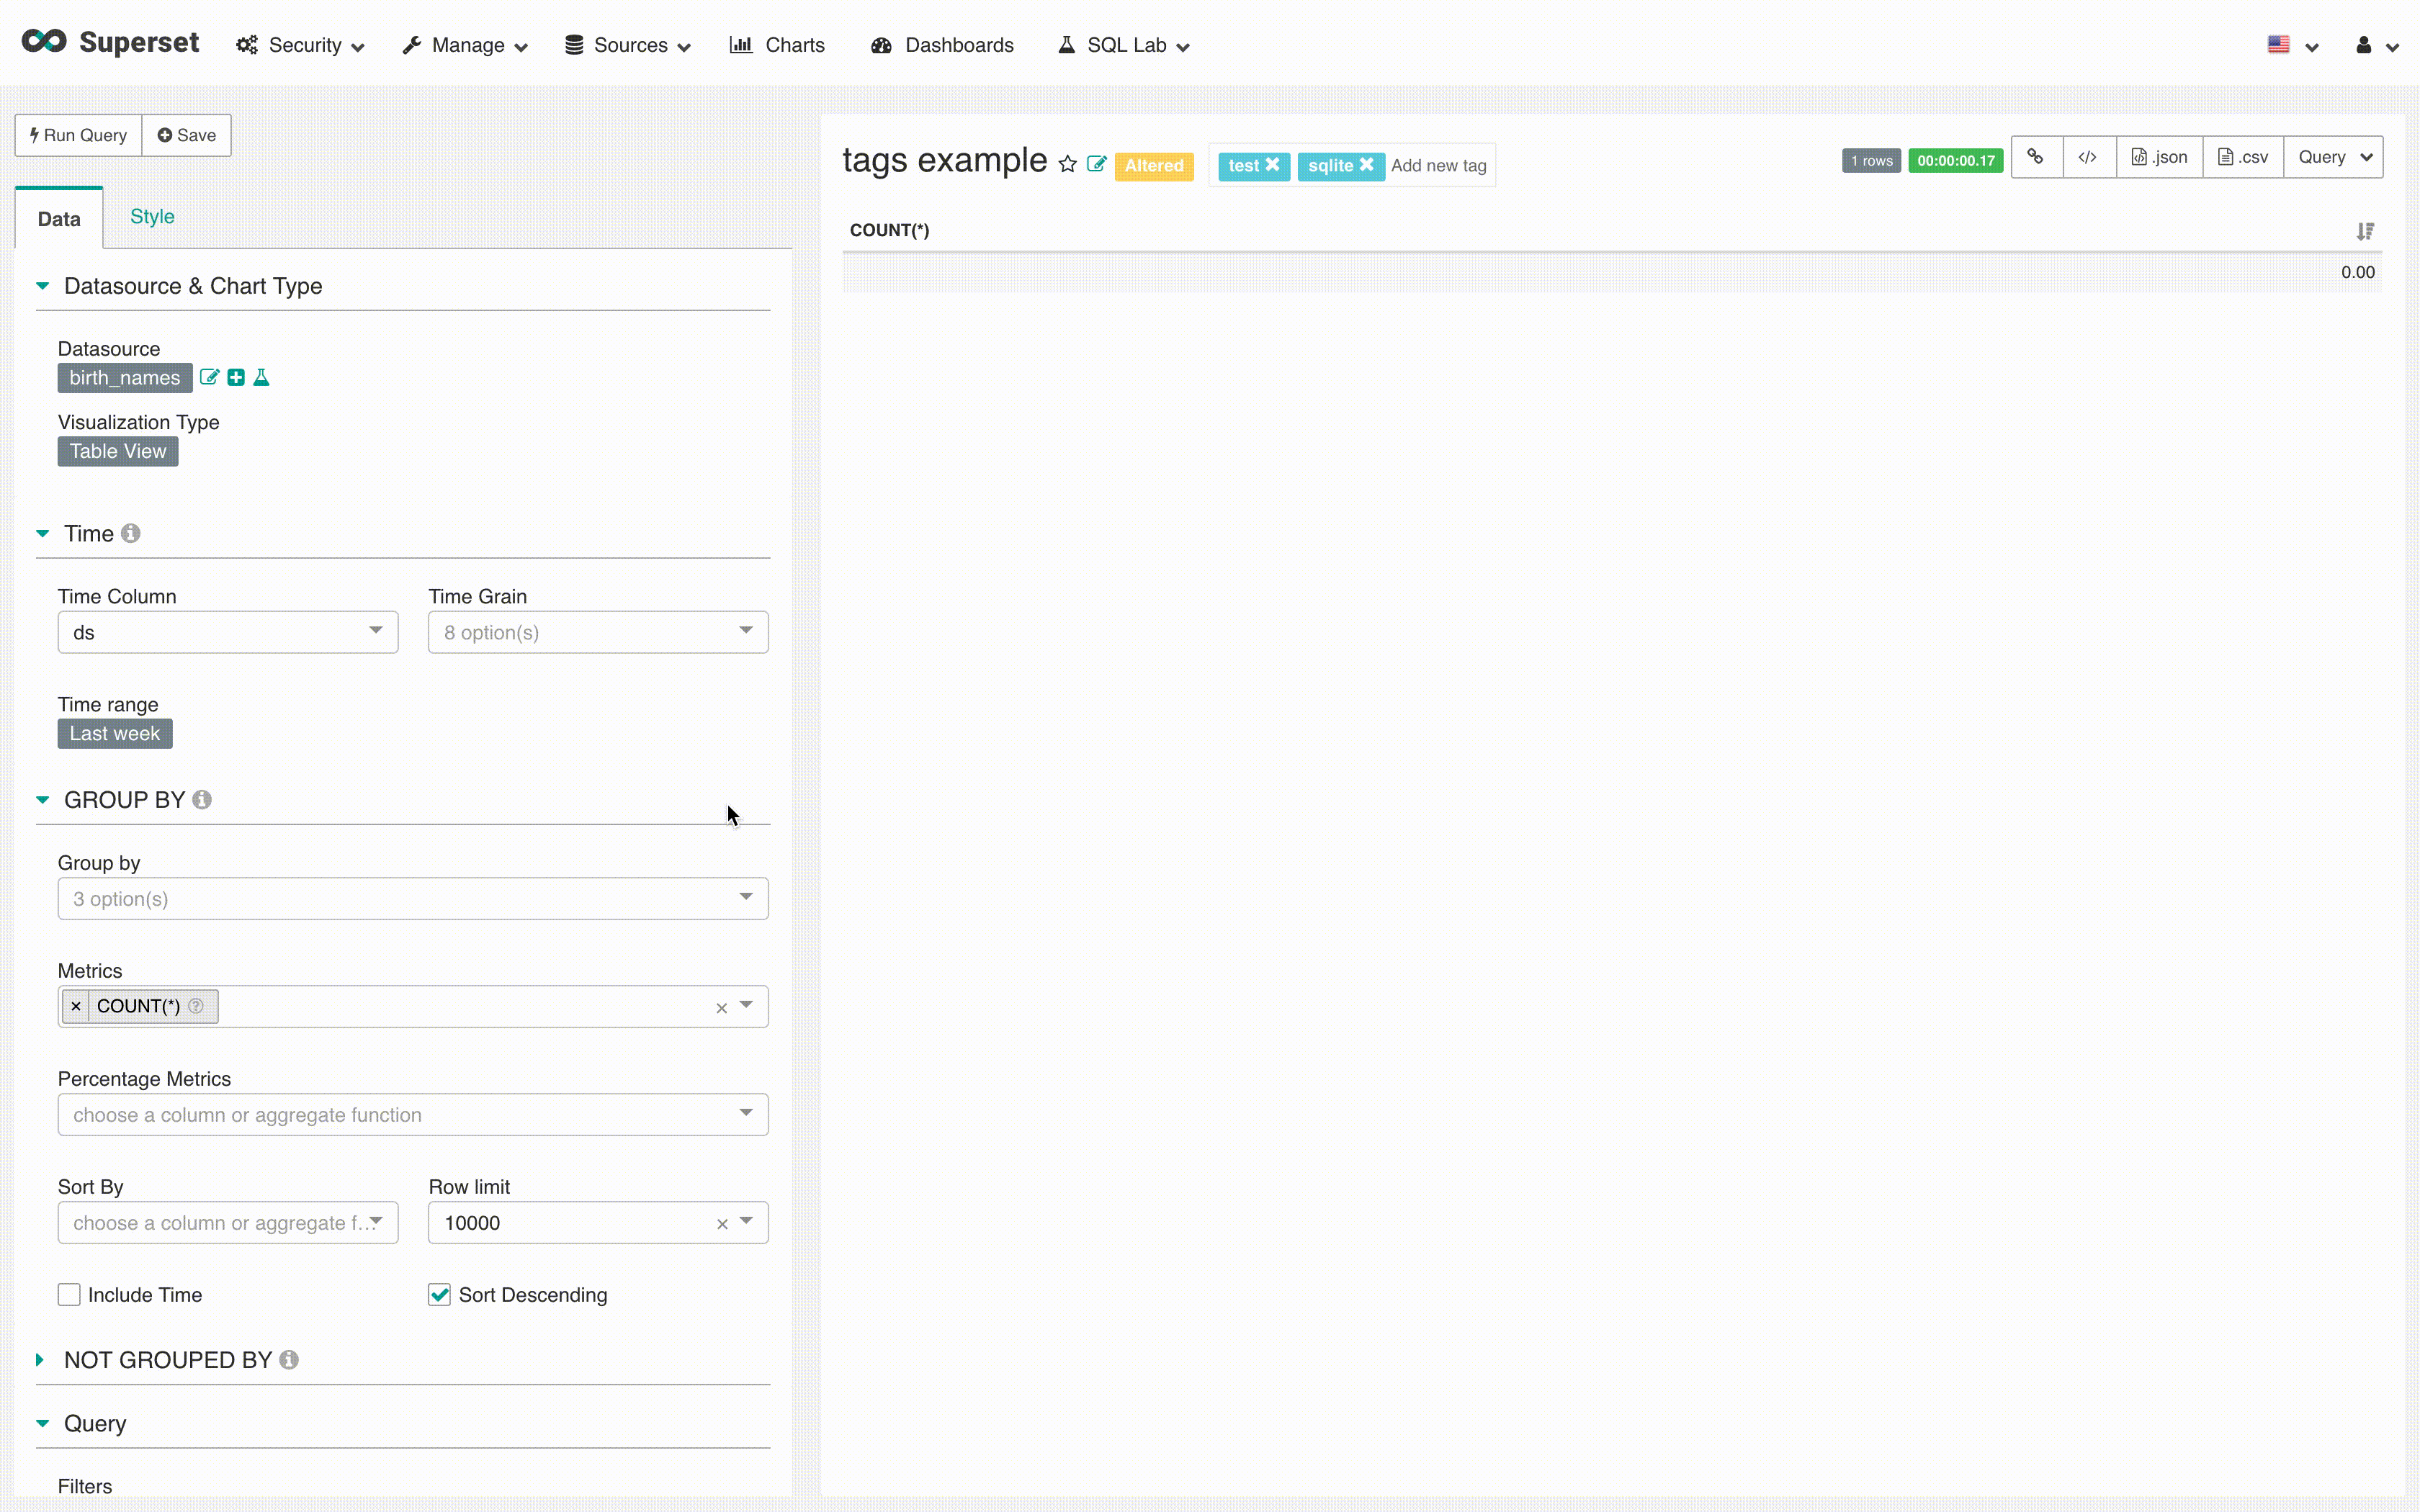Click the edit chart properties icon beside title
Viewport: 2420px width, 1512px height.
1097,164
